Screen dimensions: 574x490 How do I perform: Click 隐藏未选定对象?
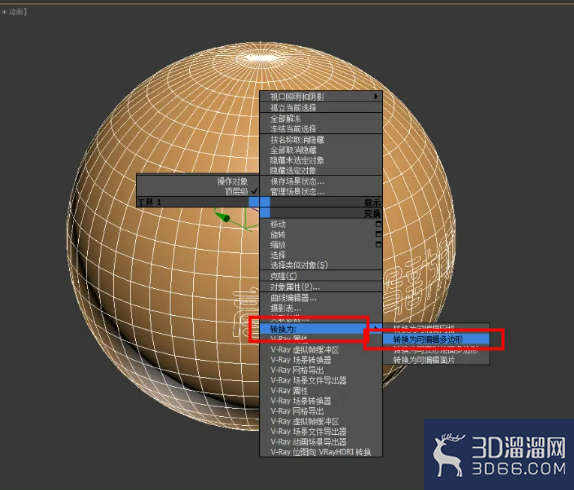pos(321,160)
